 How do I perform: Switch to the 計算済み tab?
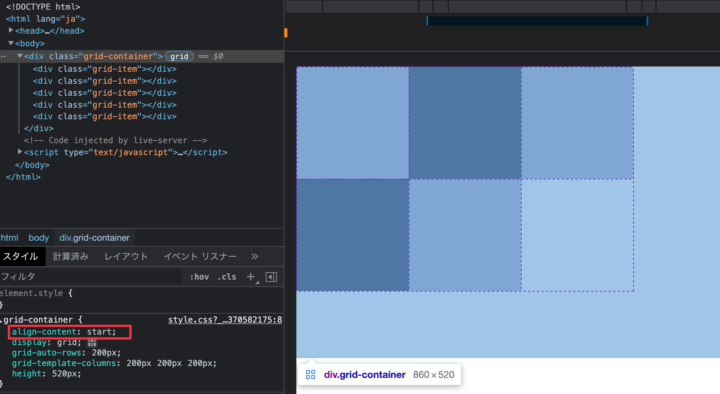71,256
